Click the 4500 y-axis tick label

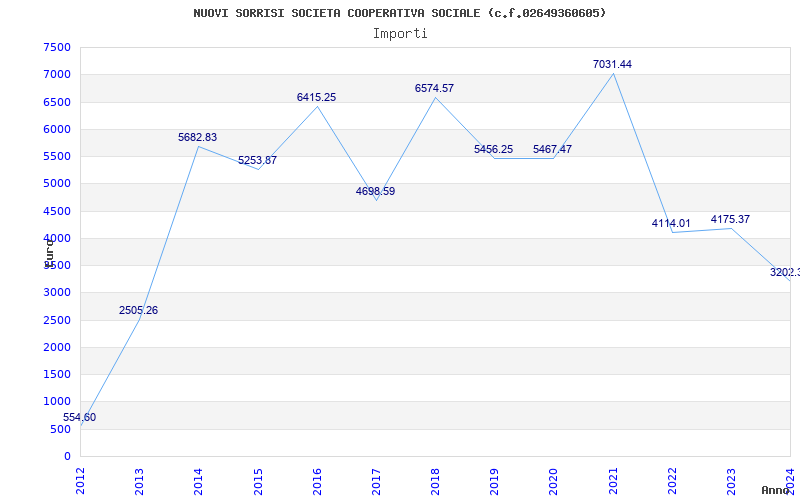click(57, 211)
